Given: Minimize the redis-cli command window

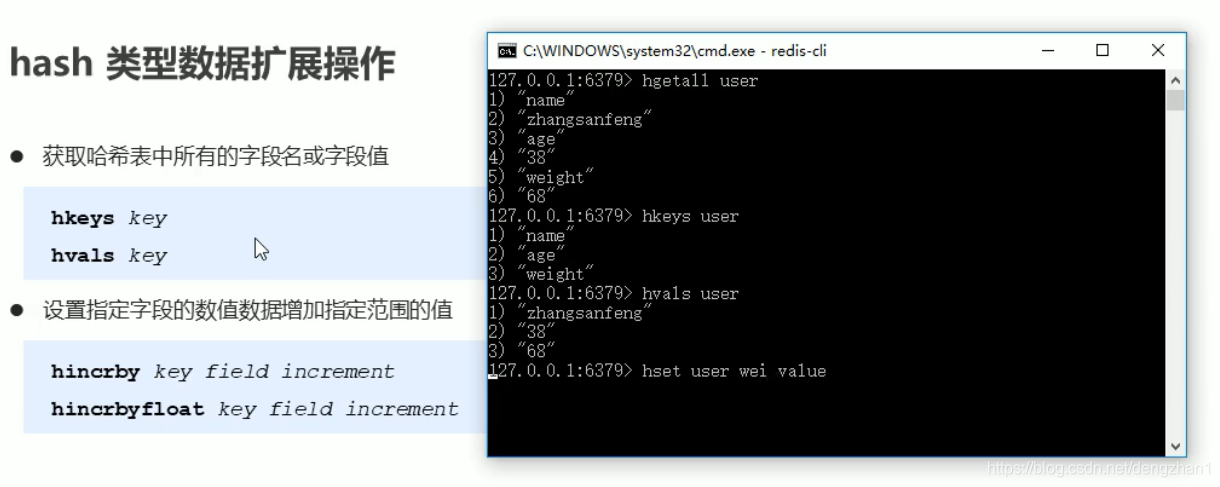Looking at the screenshot, I should click(1049, 50).
